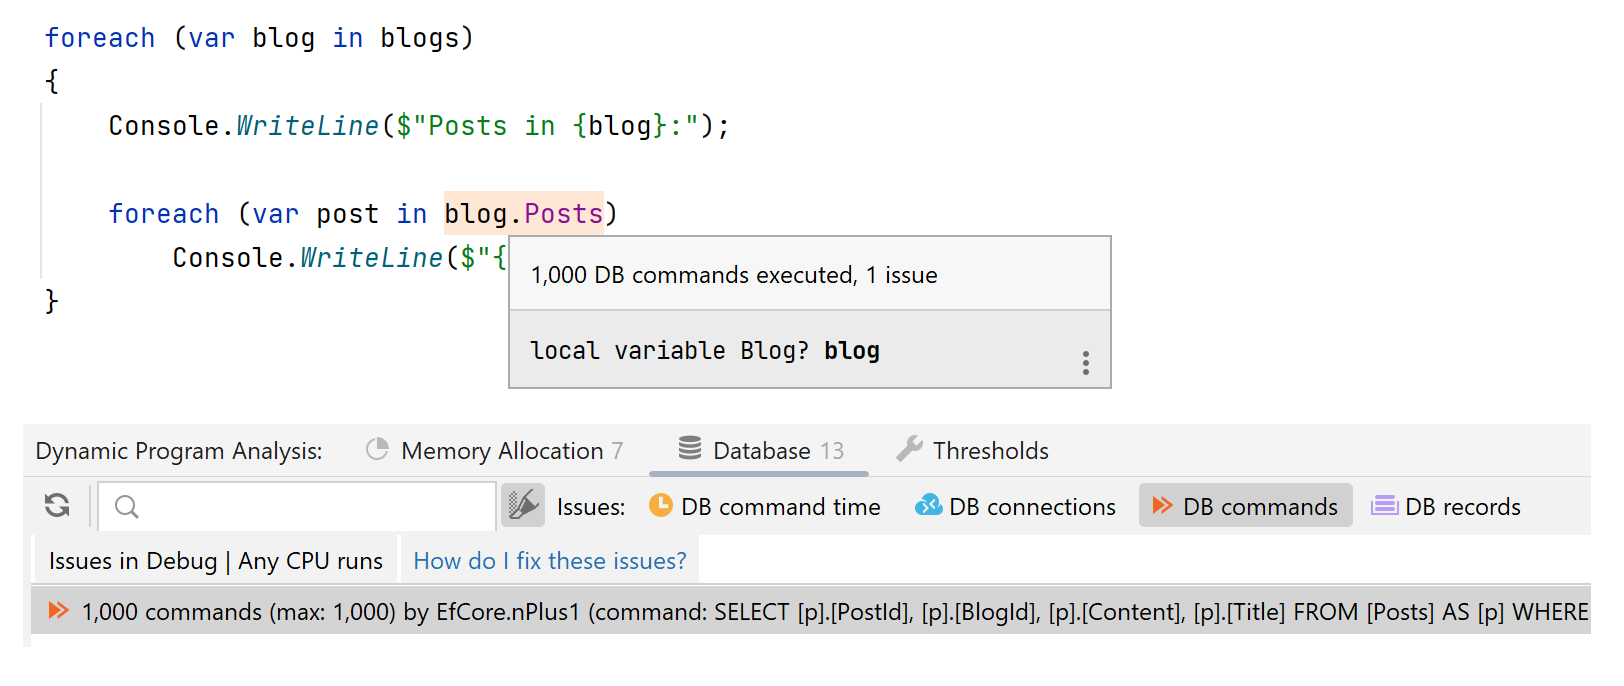The height and width of the screenshot is (686, 1624).
Task: Click the 1,000 DB commands executed hint
Action: tap(733, 274)
